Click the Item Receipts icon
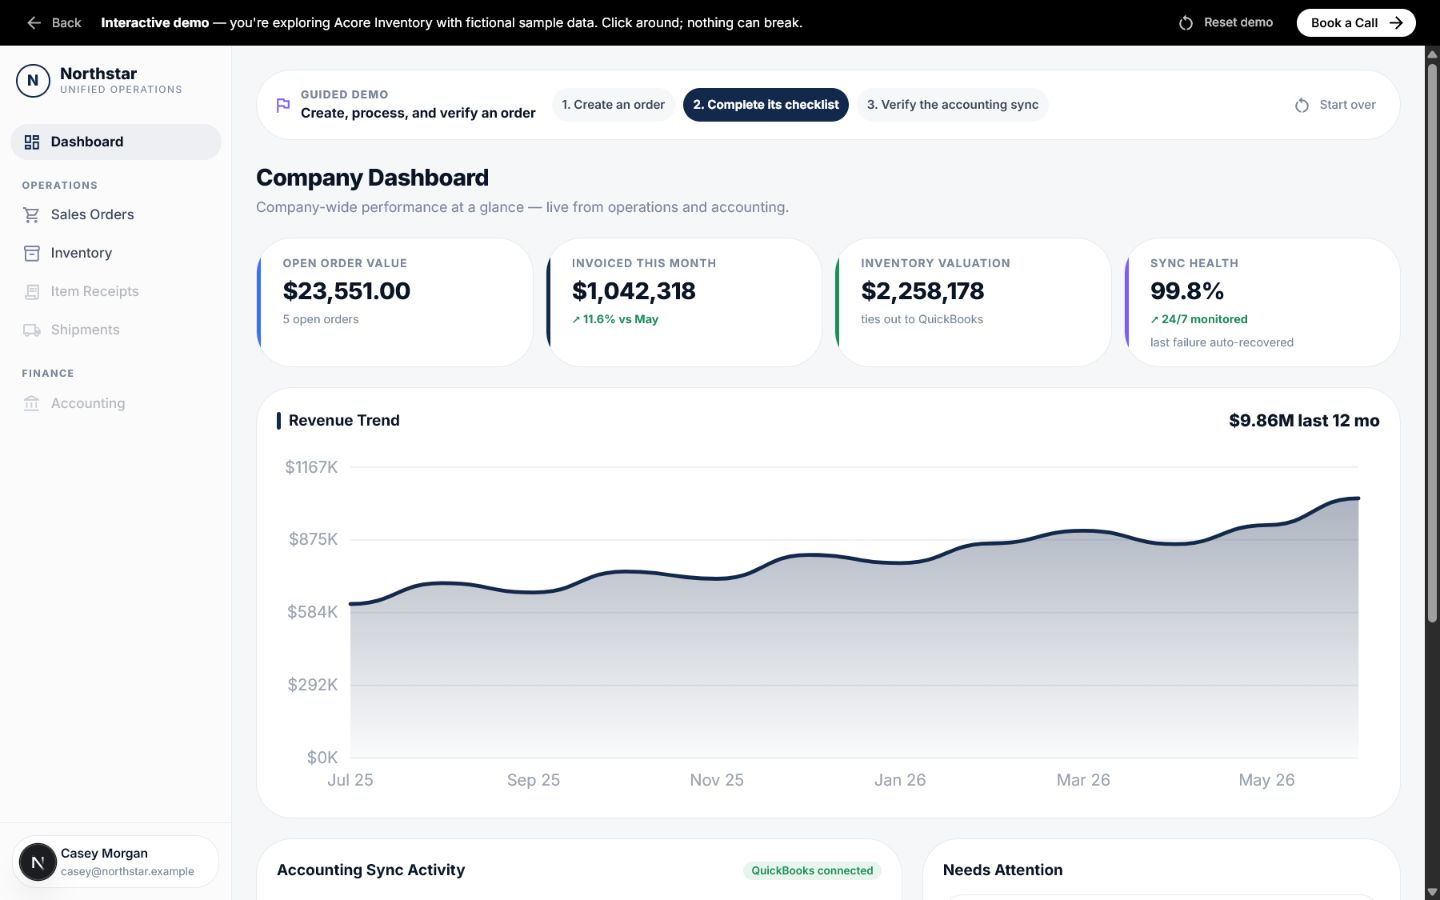This screenshot has width=1440, height=900. click(x=32, y=292)
